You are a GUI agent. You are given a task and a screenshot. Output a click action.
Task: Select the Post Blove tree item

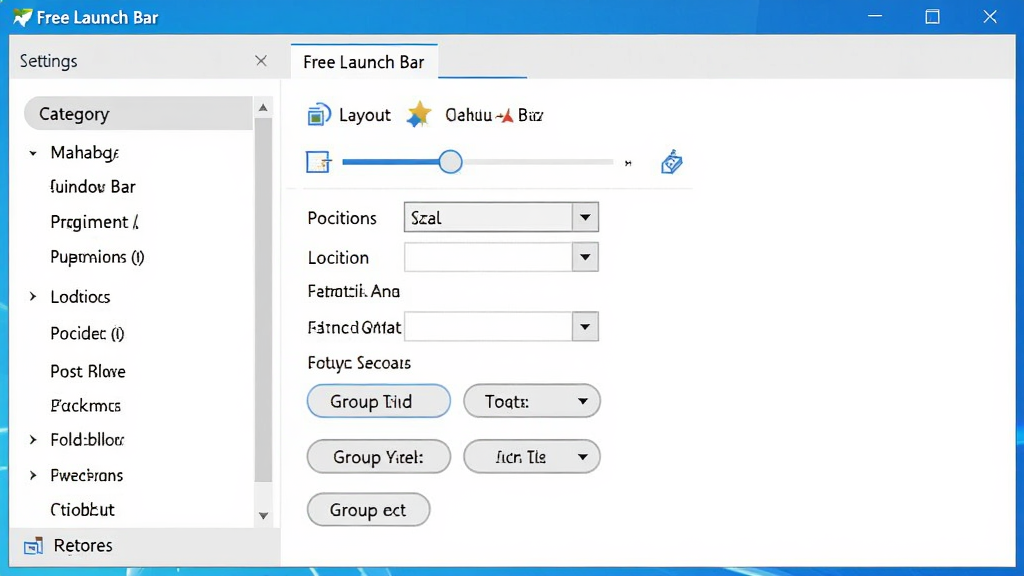click(88, 371)
